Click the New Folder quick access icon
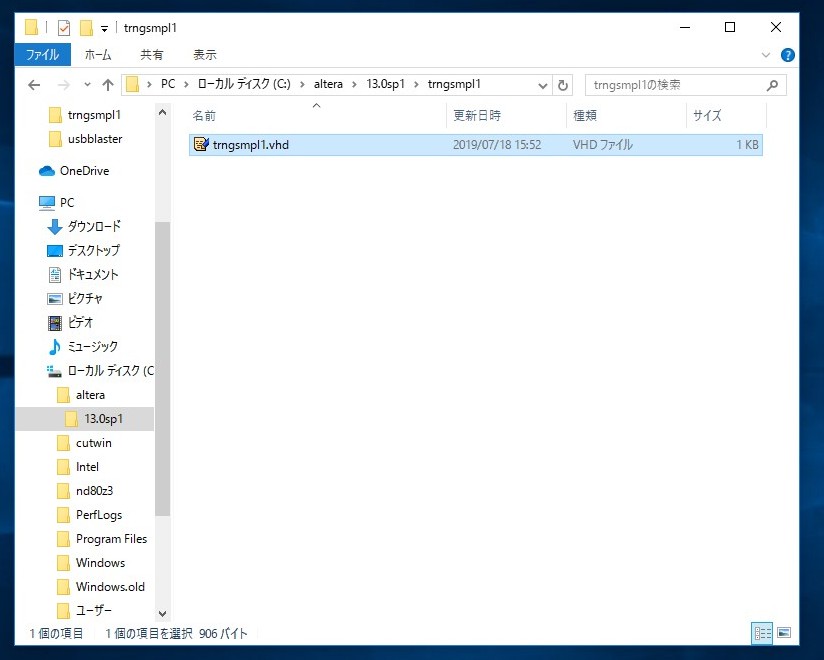824x660 pixels. (86, 27)
